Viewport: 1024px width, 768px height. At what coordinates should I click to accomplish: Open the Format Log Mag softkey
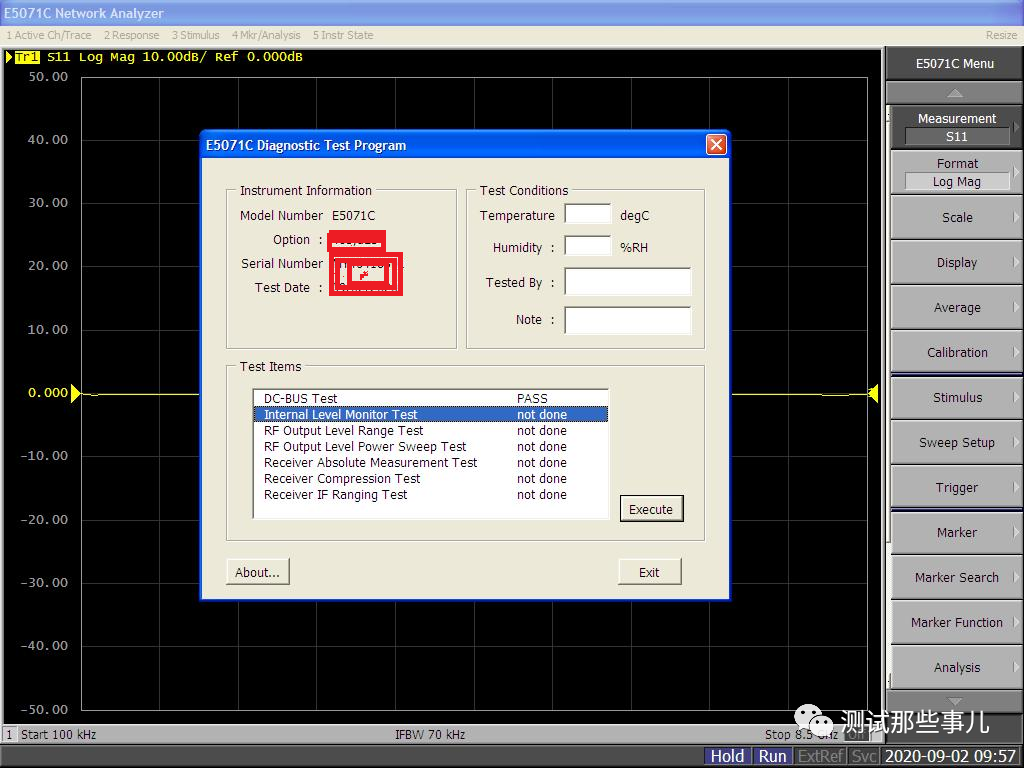[x=957, y=172]
